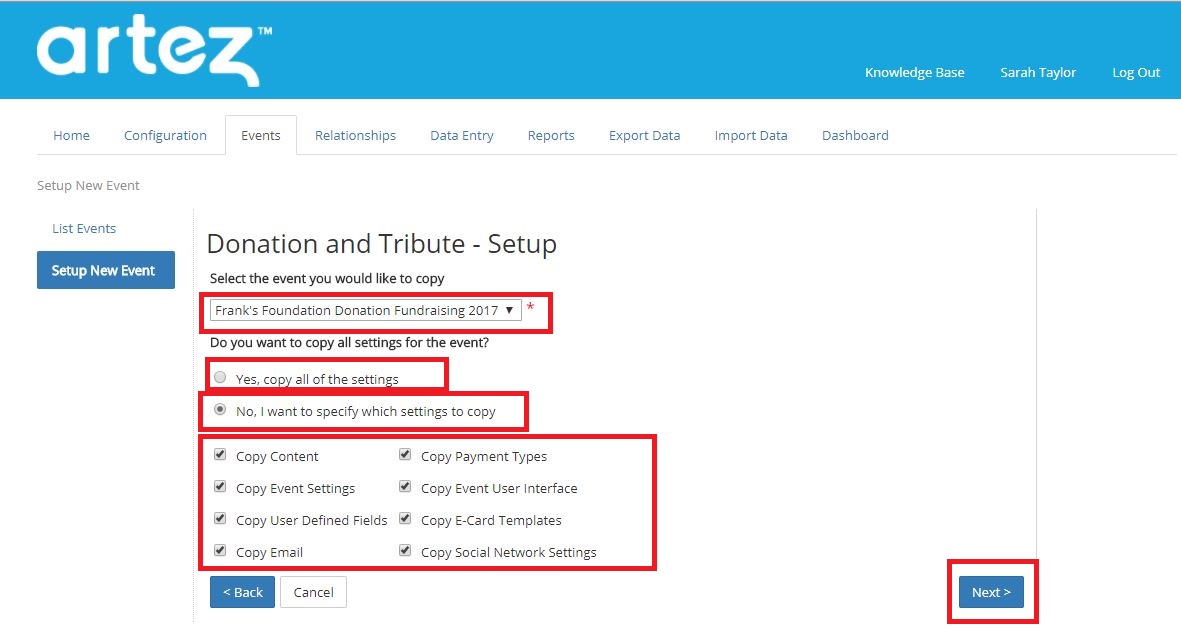Open the Knowledge Base link
The width and height of the screenshot is (1181, 630).
click(914, 72)
